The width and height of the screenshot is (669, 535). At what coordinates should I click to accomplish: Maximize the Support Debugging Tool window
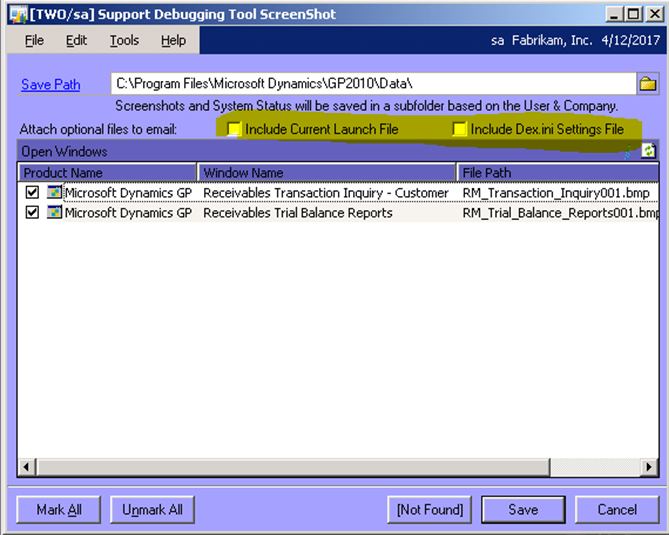[634, 15]
